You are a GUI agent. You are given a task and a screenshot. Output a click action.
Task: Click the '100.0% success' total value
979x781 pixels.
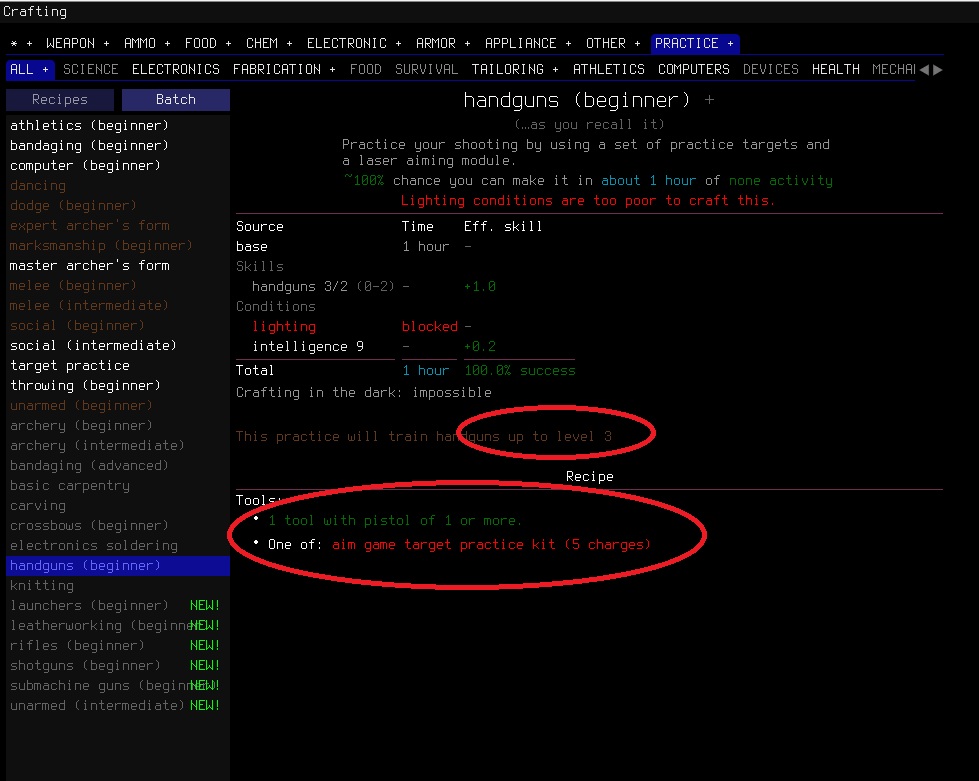tap(519, 370)
